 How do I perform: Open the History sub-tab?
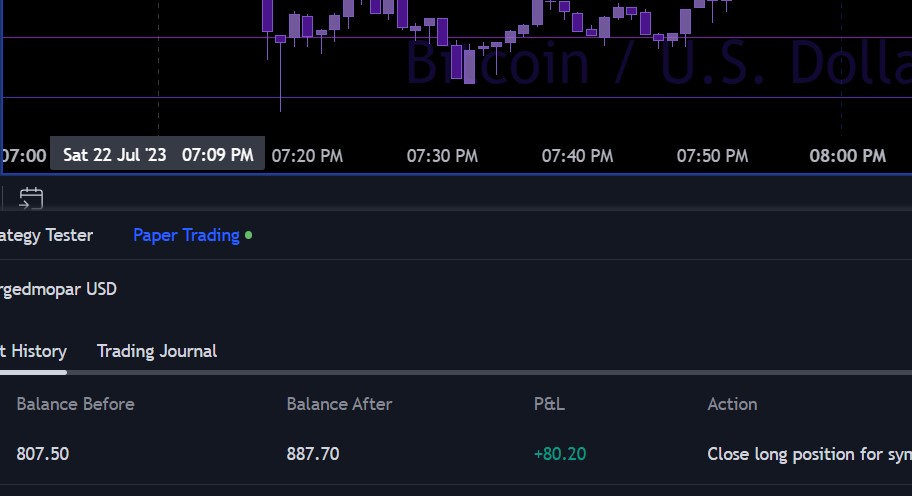34,351
